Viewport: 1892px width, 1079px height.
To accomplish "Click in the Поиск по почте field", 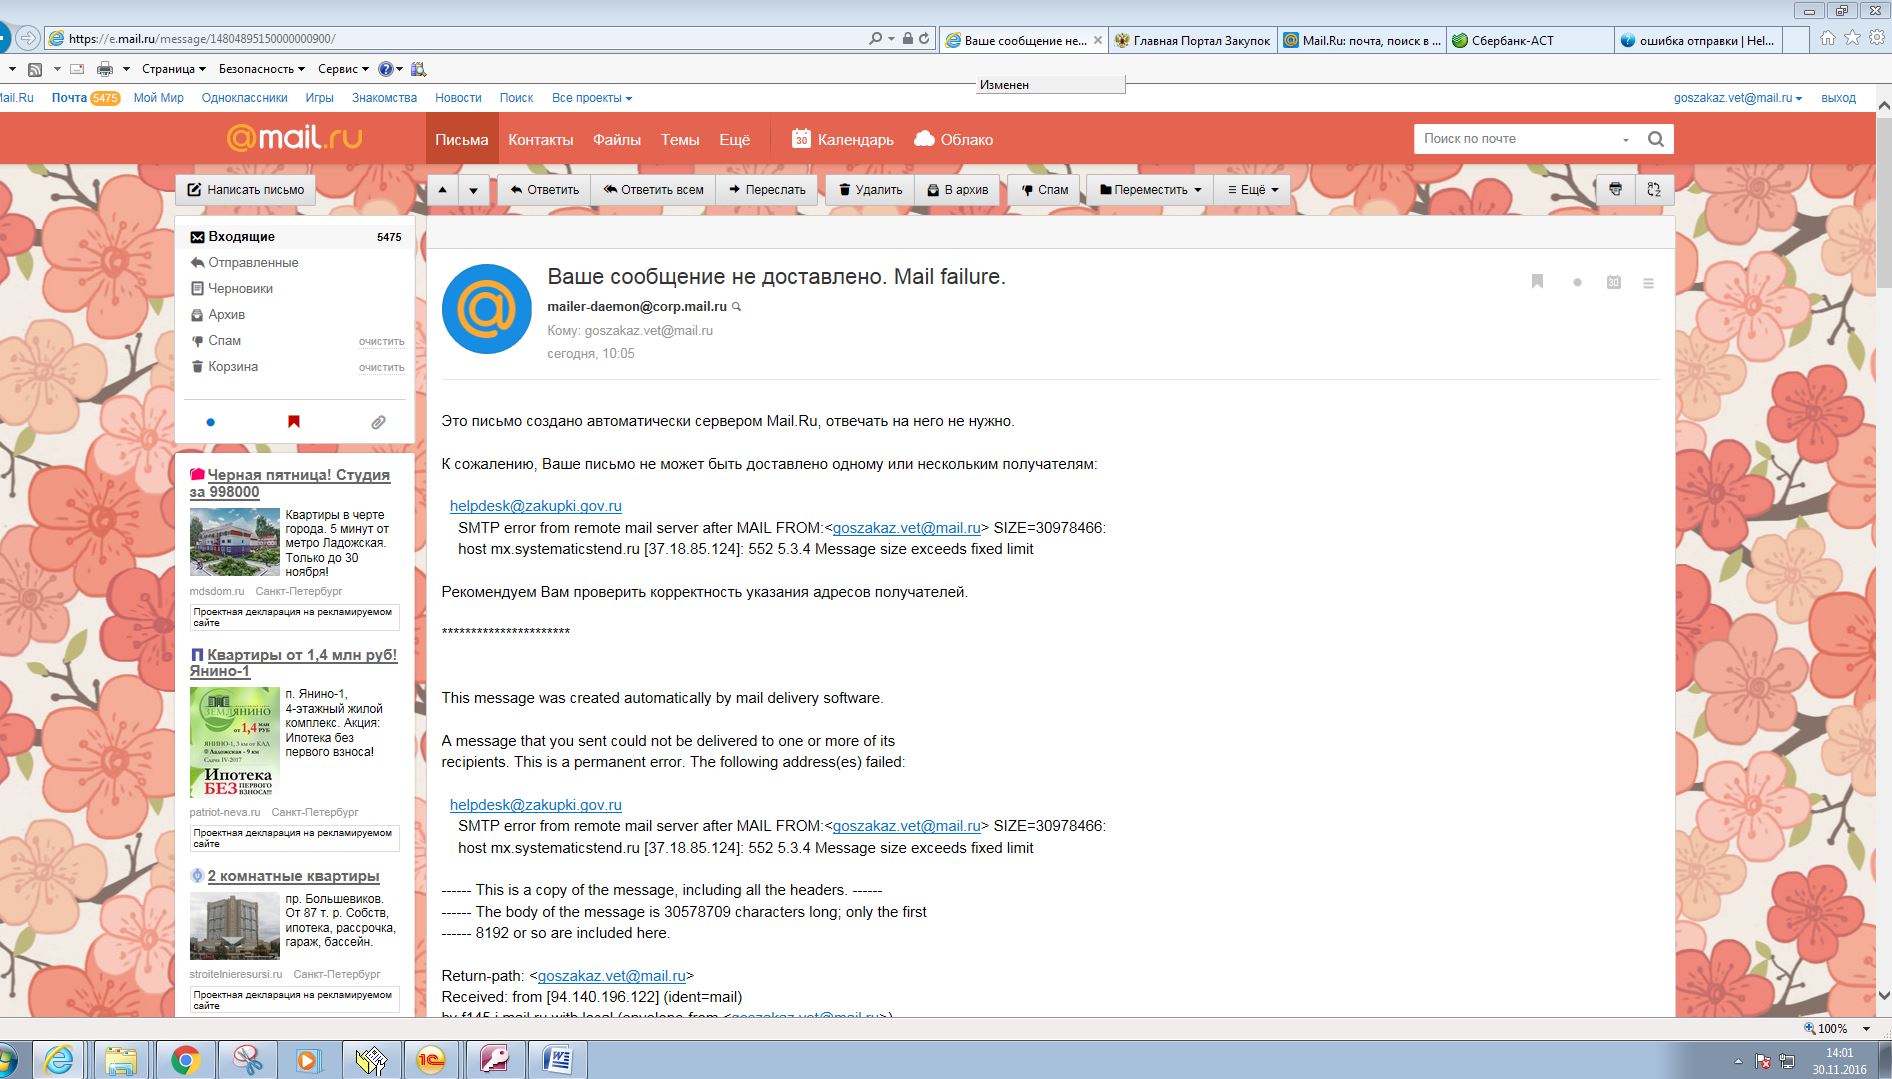I will pyautogui.click(x=1515, y=139).
